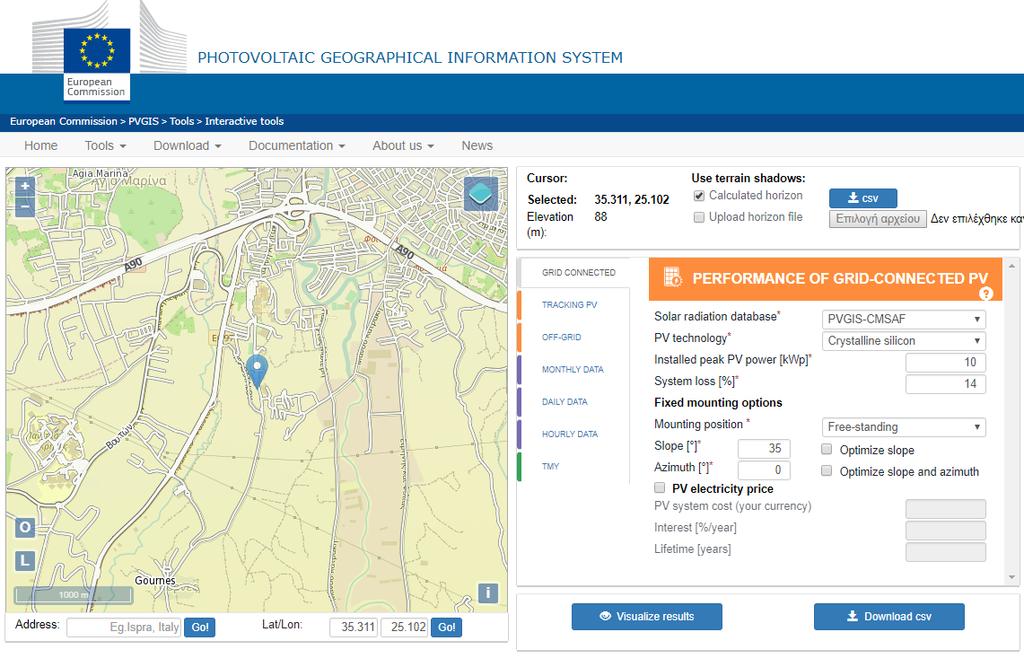The width and height of the screenshot is (1024, 667).
Task: Click the System loss input field
Action: 946,383
